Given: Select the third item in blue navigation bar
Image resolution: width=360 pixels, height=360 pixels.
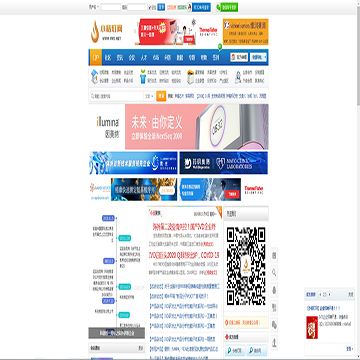Looking at the screenshot, I should coord(119,58).
